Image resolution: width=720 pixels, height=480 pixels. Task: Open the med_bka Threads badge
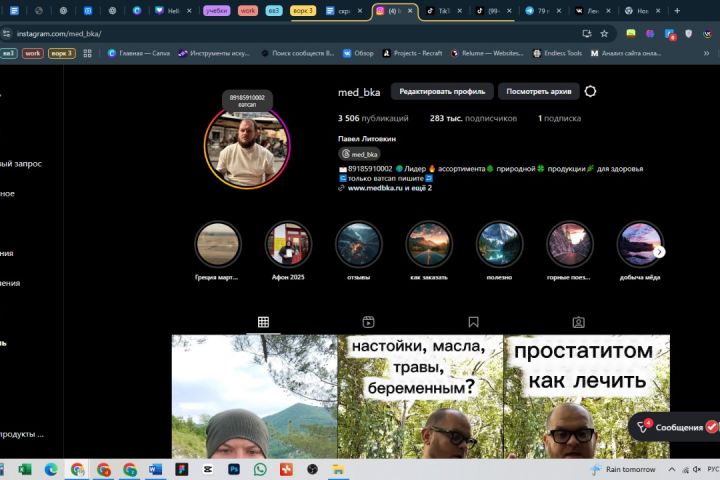click(x=360, y=154)
